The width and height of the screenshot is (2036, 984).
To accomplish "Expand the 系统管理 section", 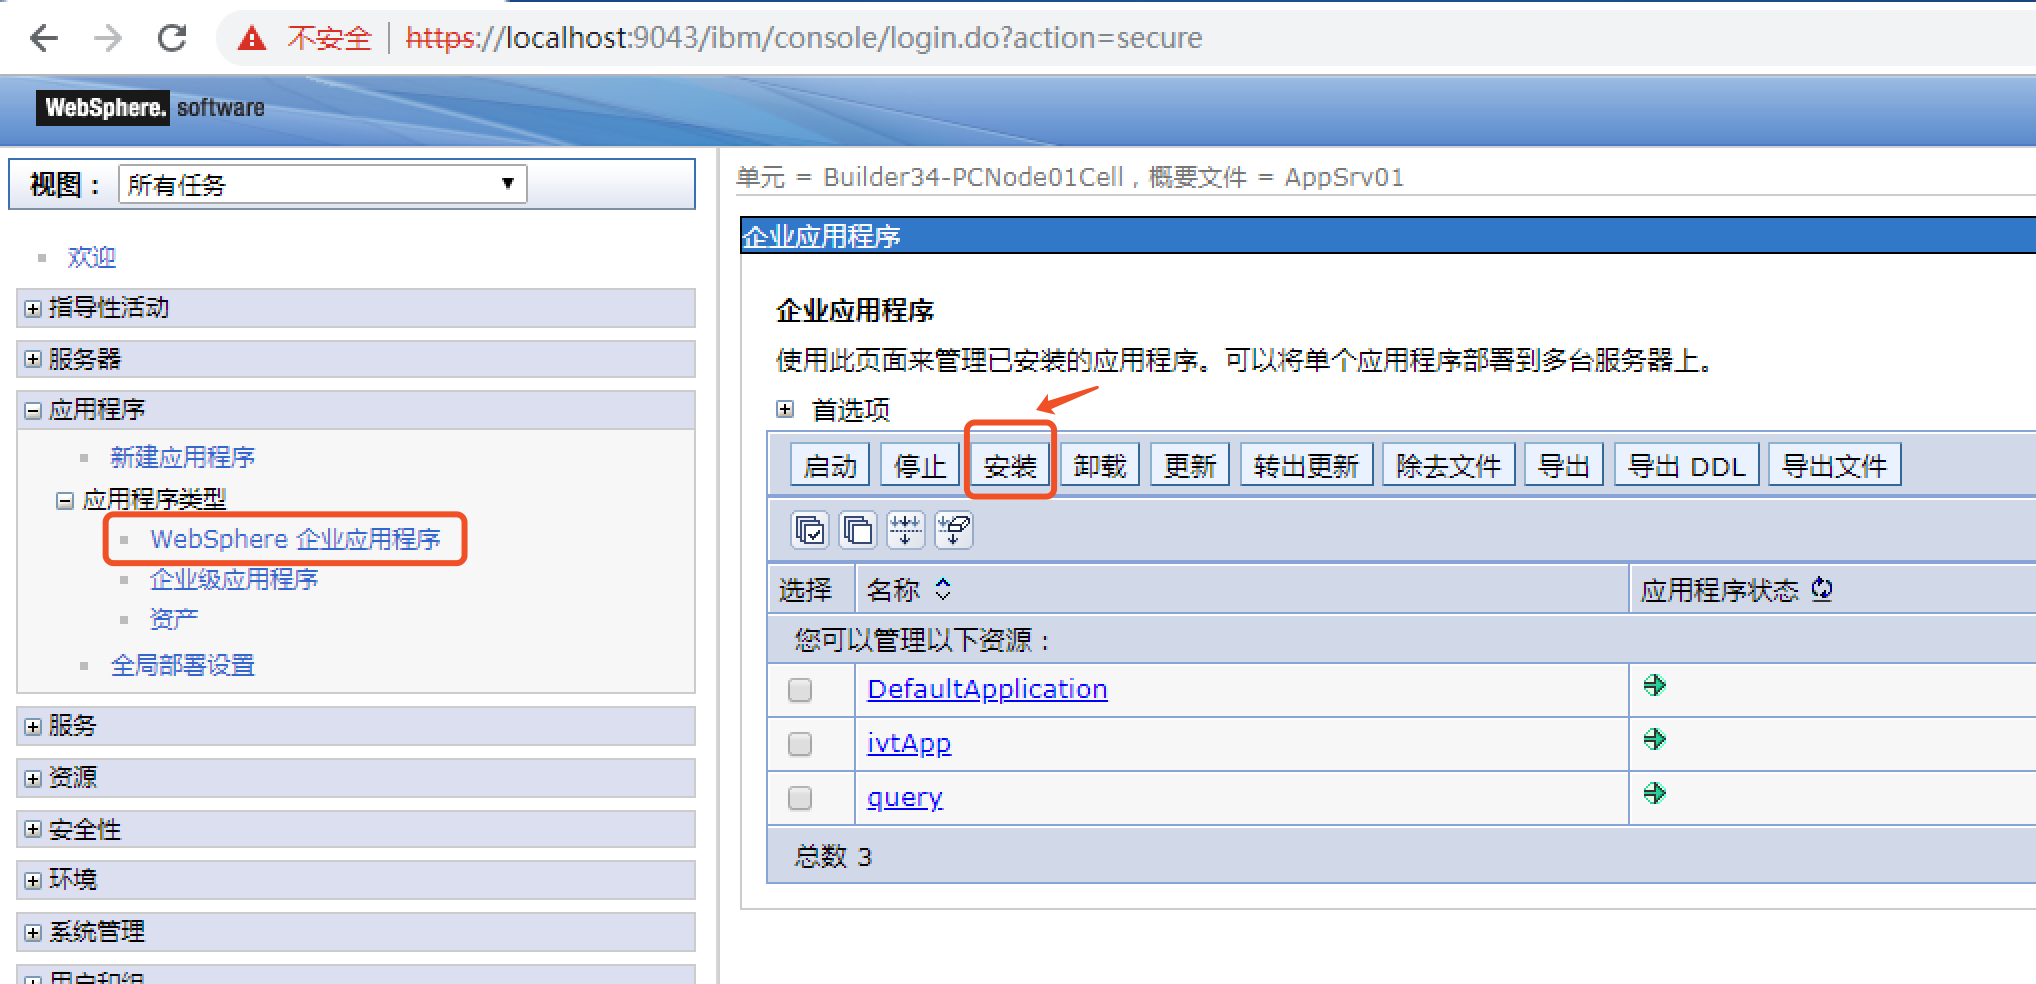I will [x=33, y=932].
